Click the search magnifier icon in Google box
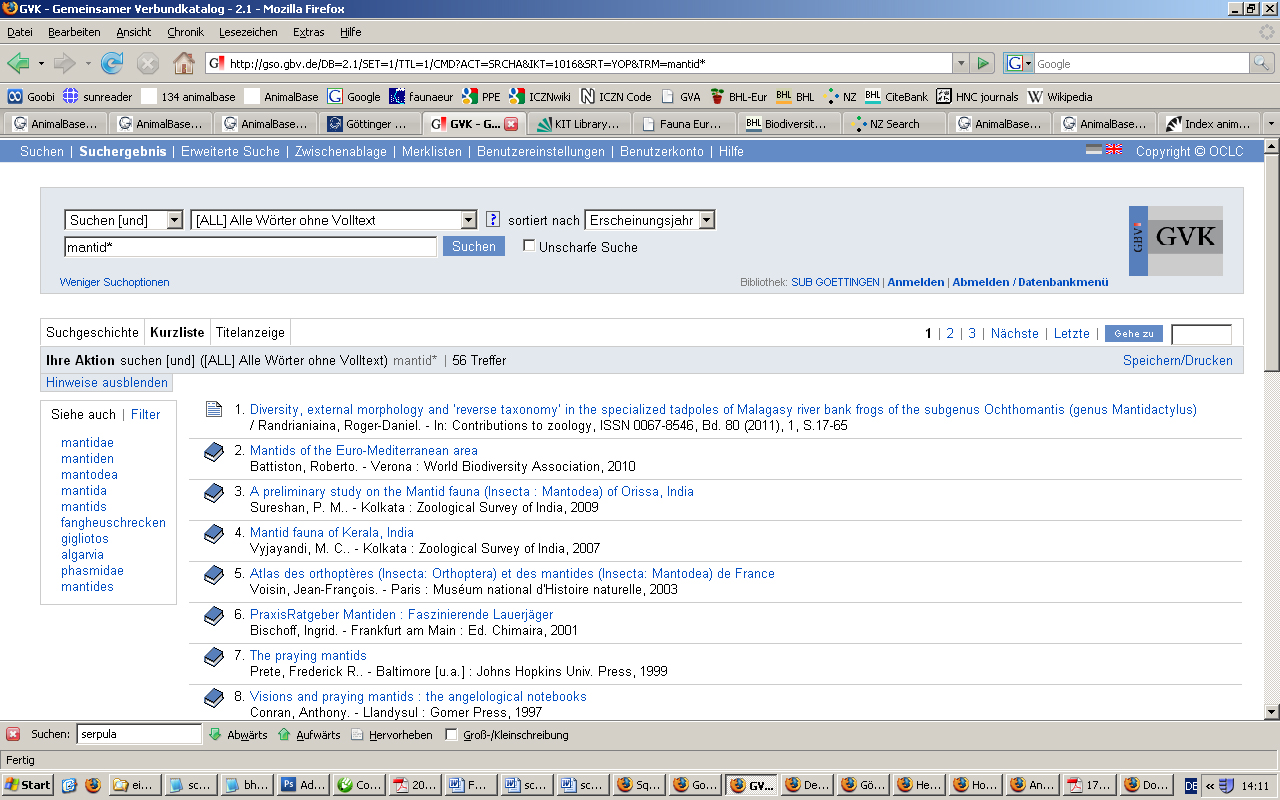This screenshot has width=1280, height=800. tap(1263, 64)
